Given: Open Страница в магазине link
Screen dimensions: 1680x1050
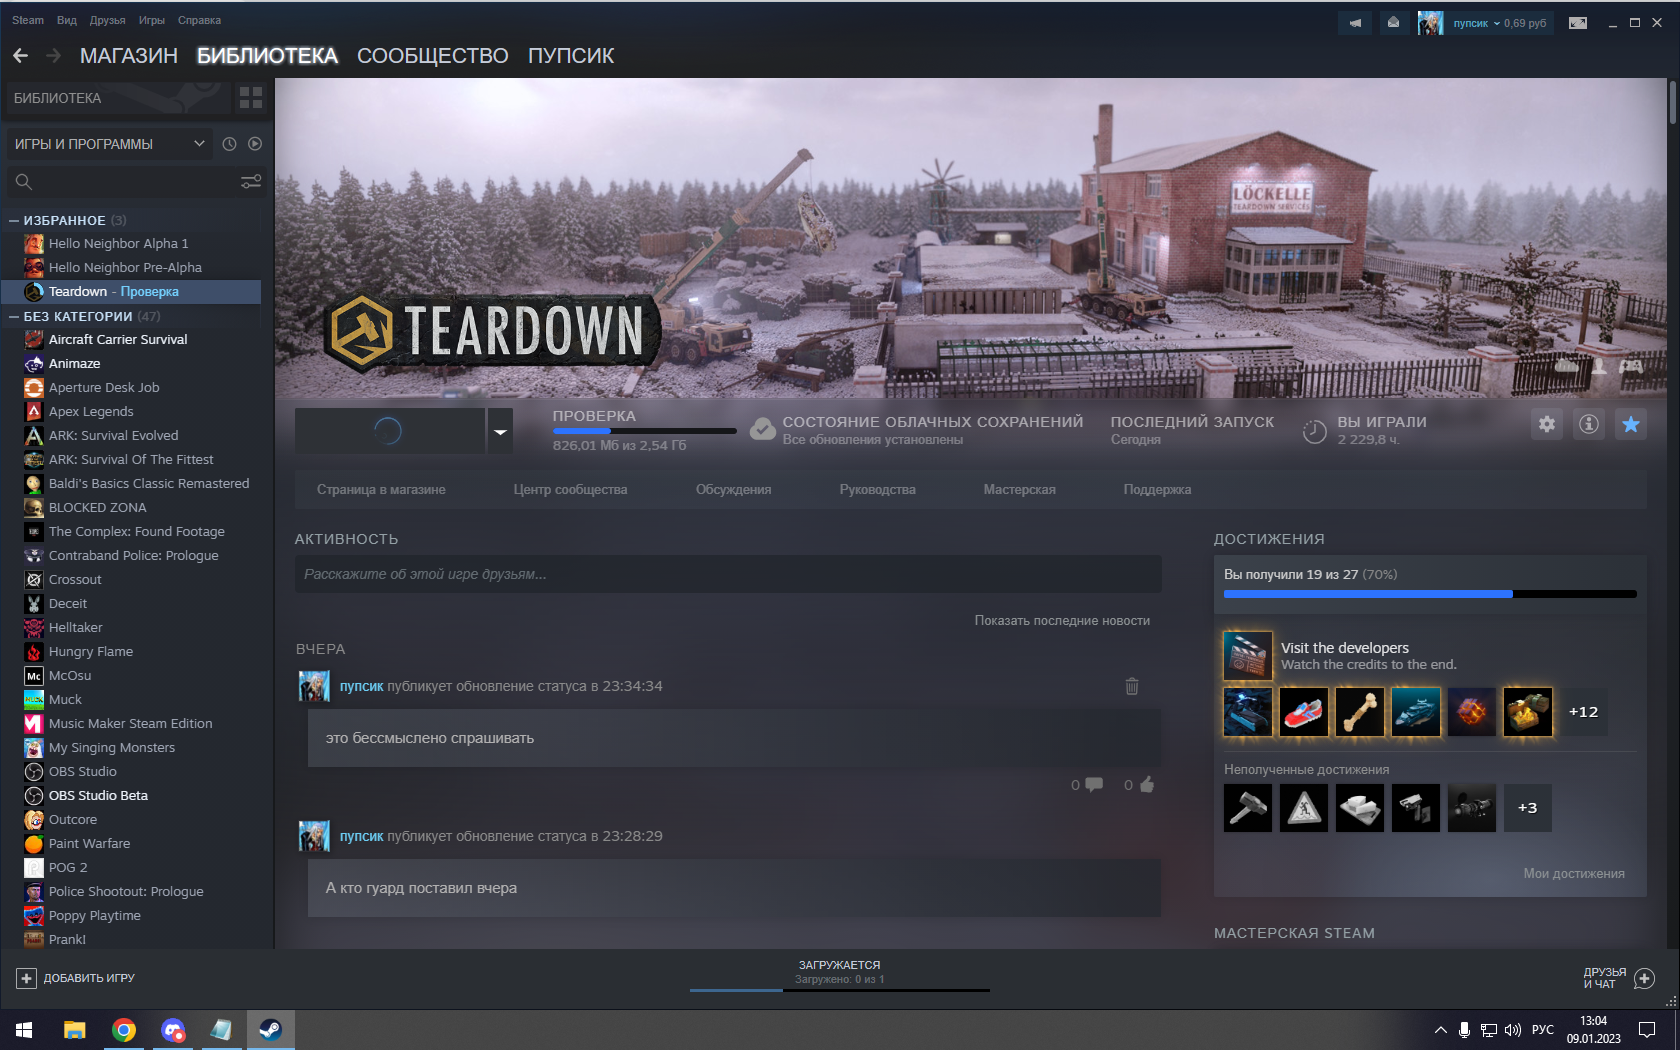Looking at the screenshot, I should point(381,489).
